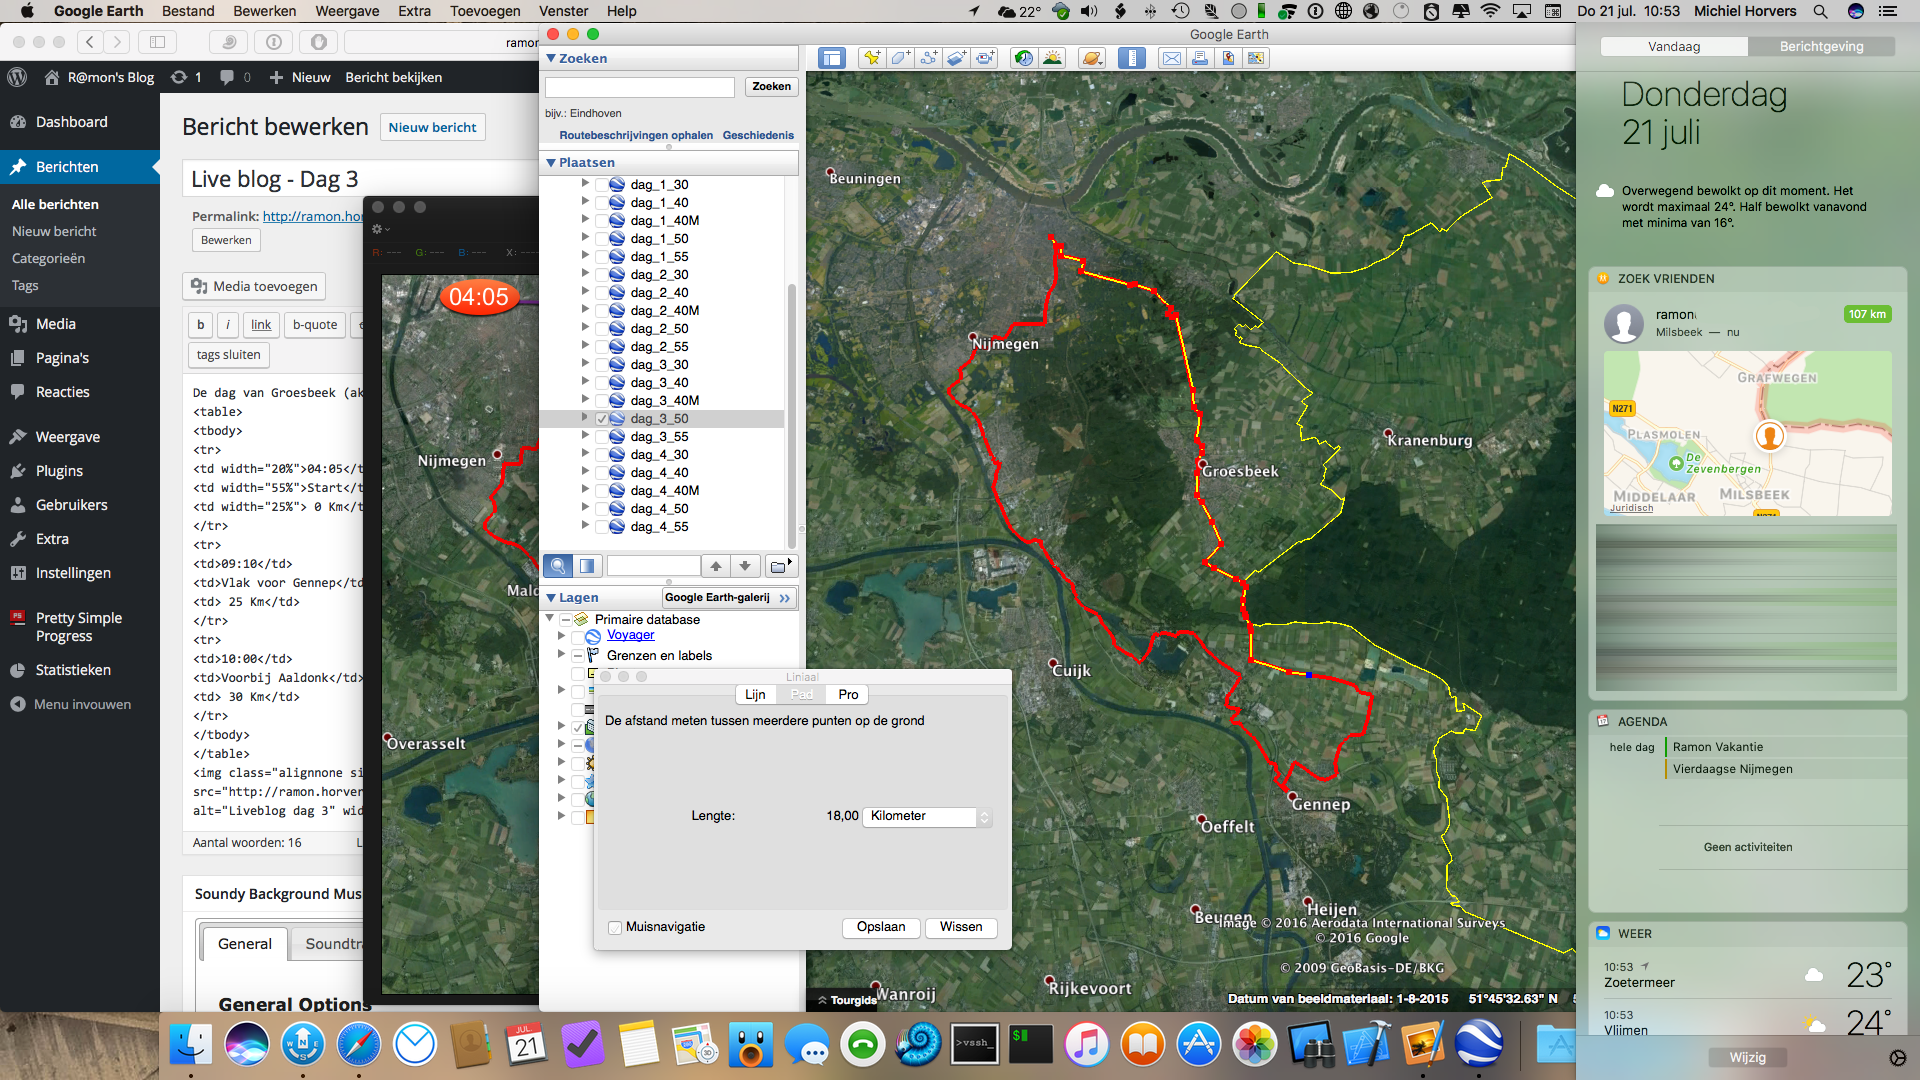Collapse the Plaatsen panel
Screen dimensions: 1920x1080
tap(551, 162)
